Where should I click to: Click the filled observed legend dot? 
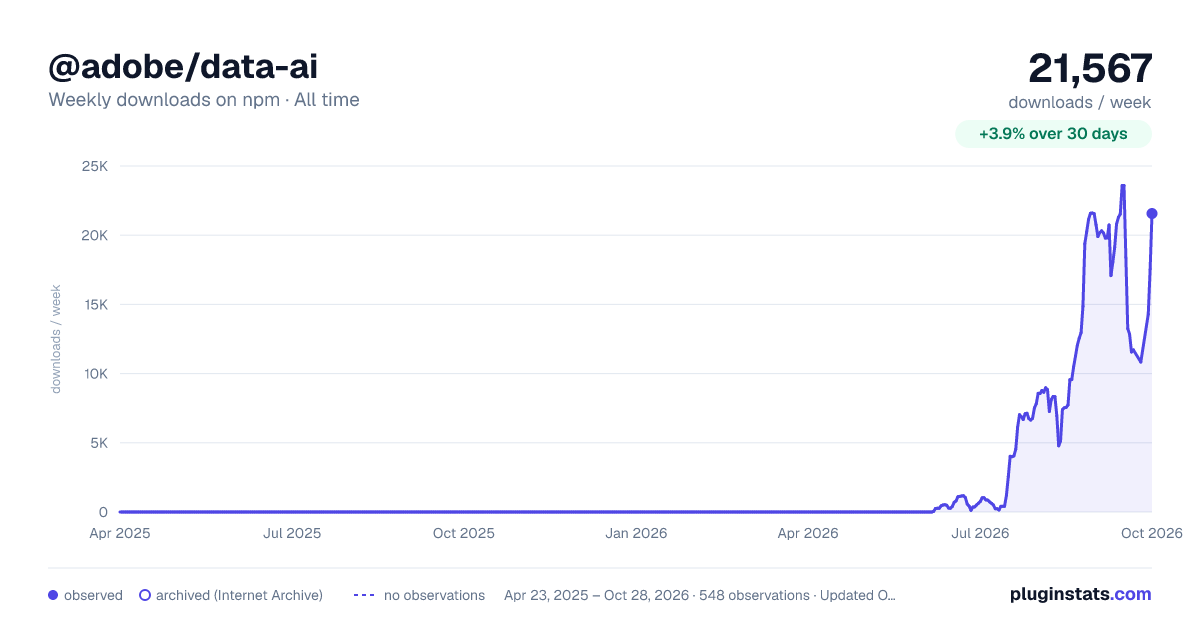pos(53,595)
